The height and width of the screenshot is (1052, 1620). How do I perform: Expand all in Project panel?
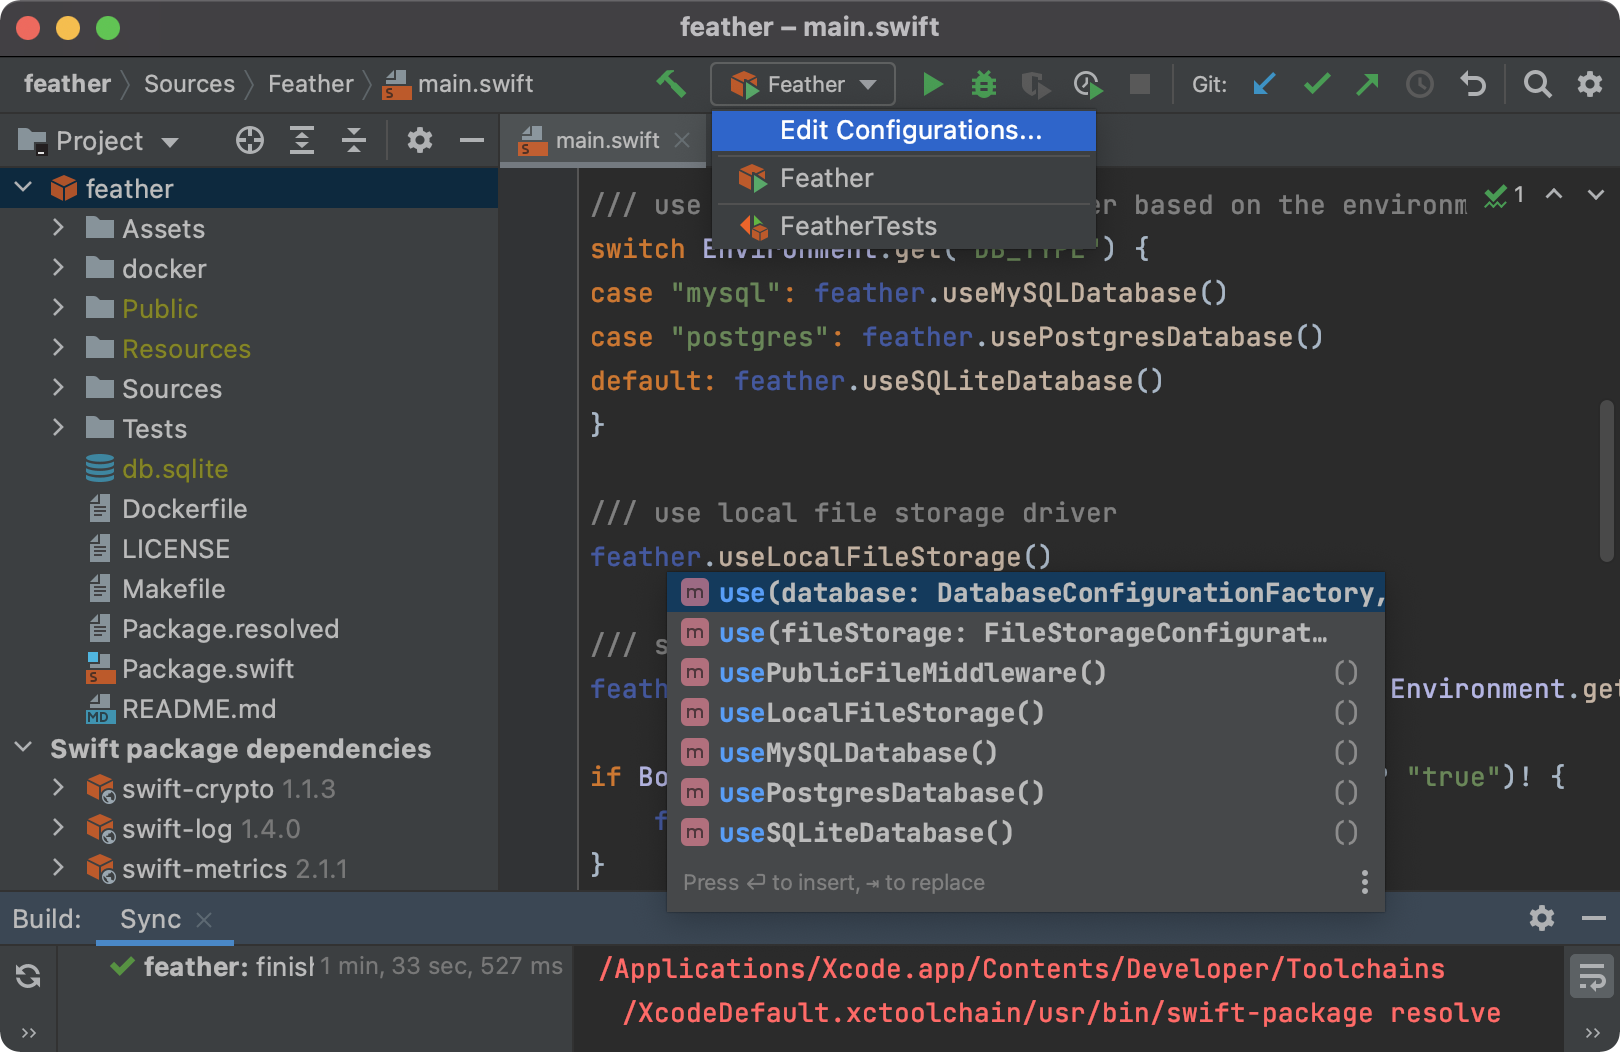pyautogui.click(x=302, y=141)
